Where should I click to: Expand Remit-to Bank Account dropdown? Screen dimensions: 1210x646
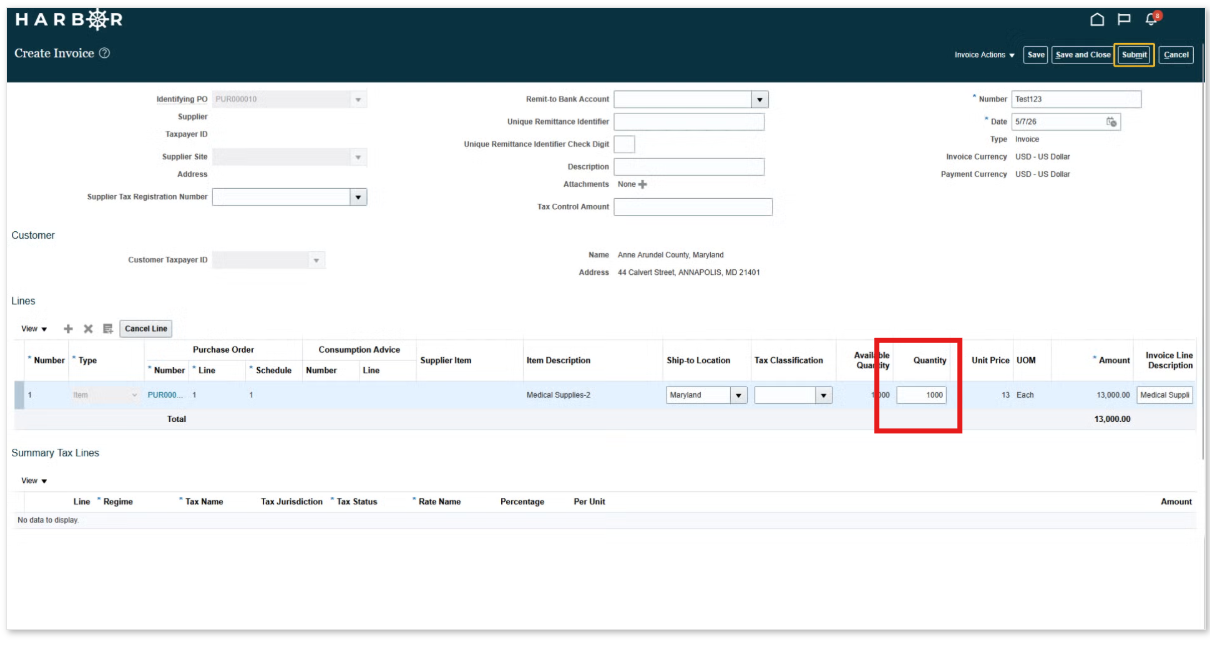click(x=760, y=99)
